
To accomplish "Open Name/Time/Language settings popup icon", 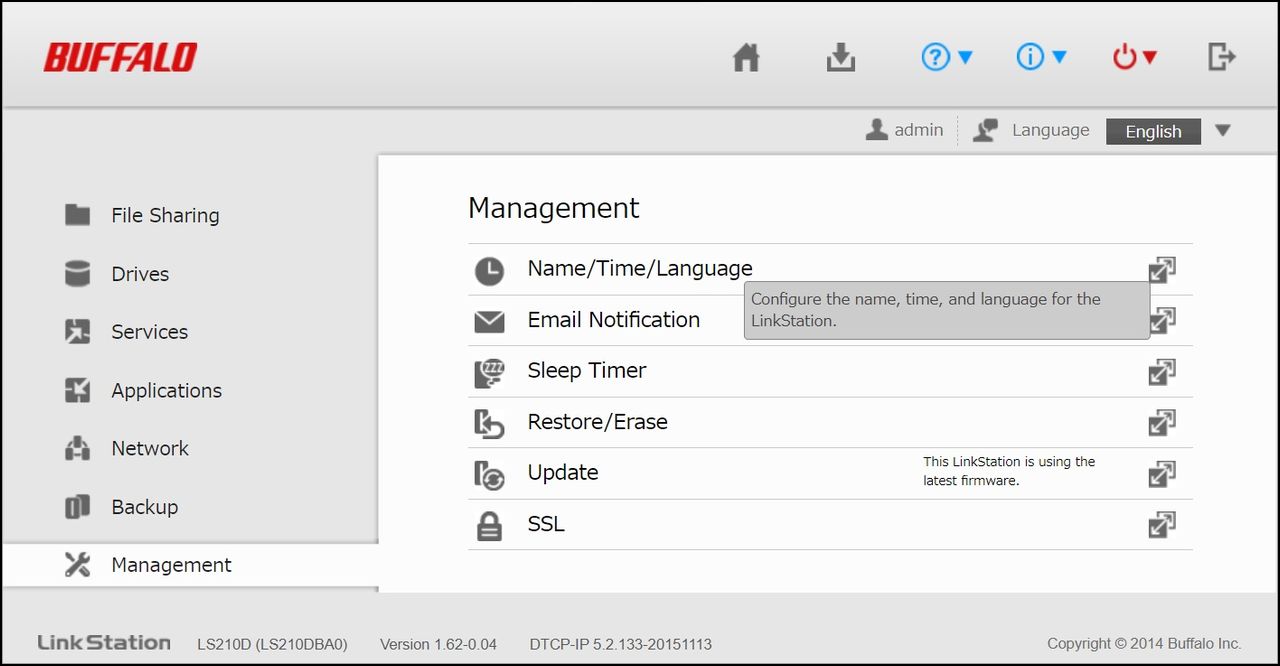I will tap(1161, 269).
